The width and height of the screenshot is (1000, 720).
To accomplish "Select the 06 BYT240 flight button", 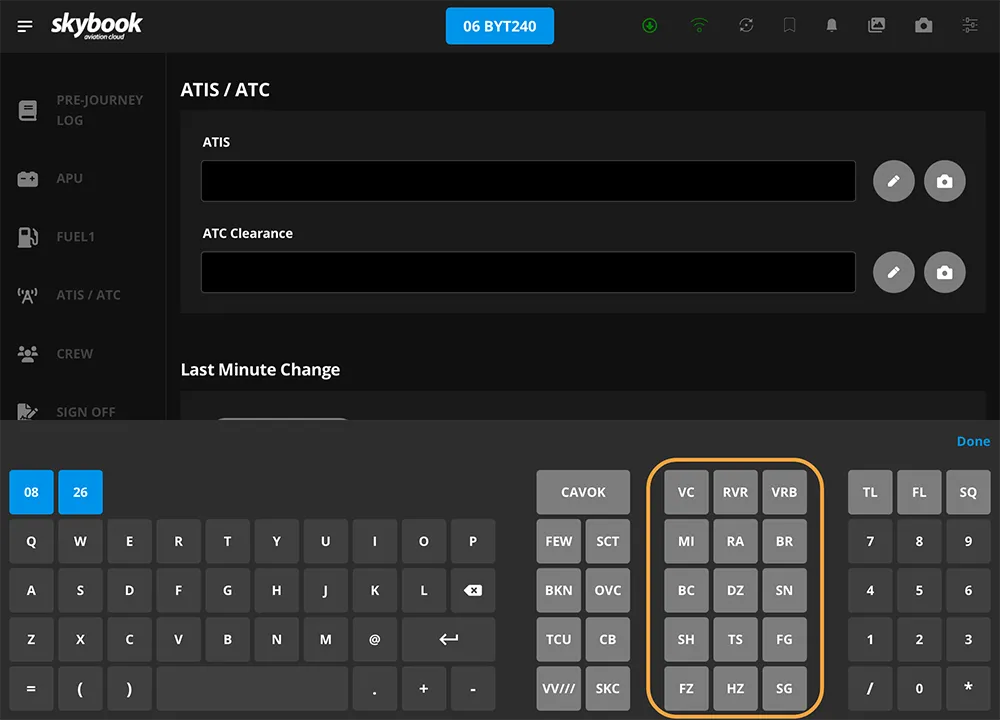I will click(x=500, y=26).
